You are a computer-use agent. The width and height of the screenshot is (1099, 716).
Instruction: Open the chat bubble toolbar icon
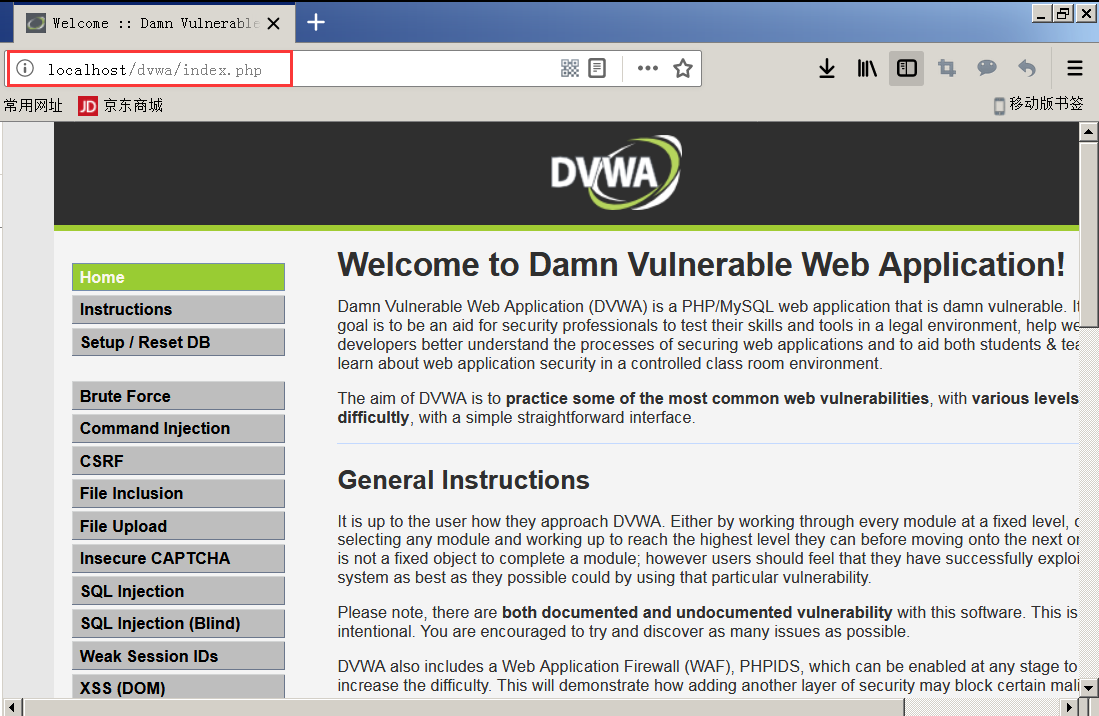(x=987, y=68)
